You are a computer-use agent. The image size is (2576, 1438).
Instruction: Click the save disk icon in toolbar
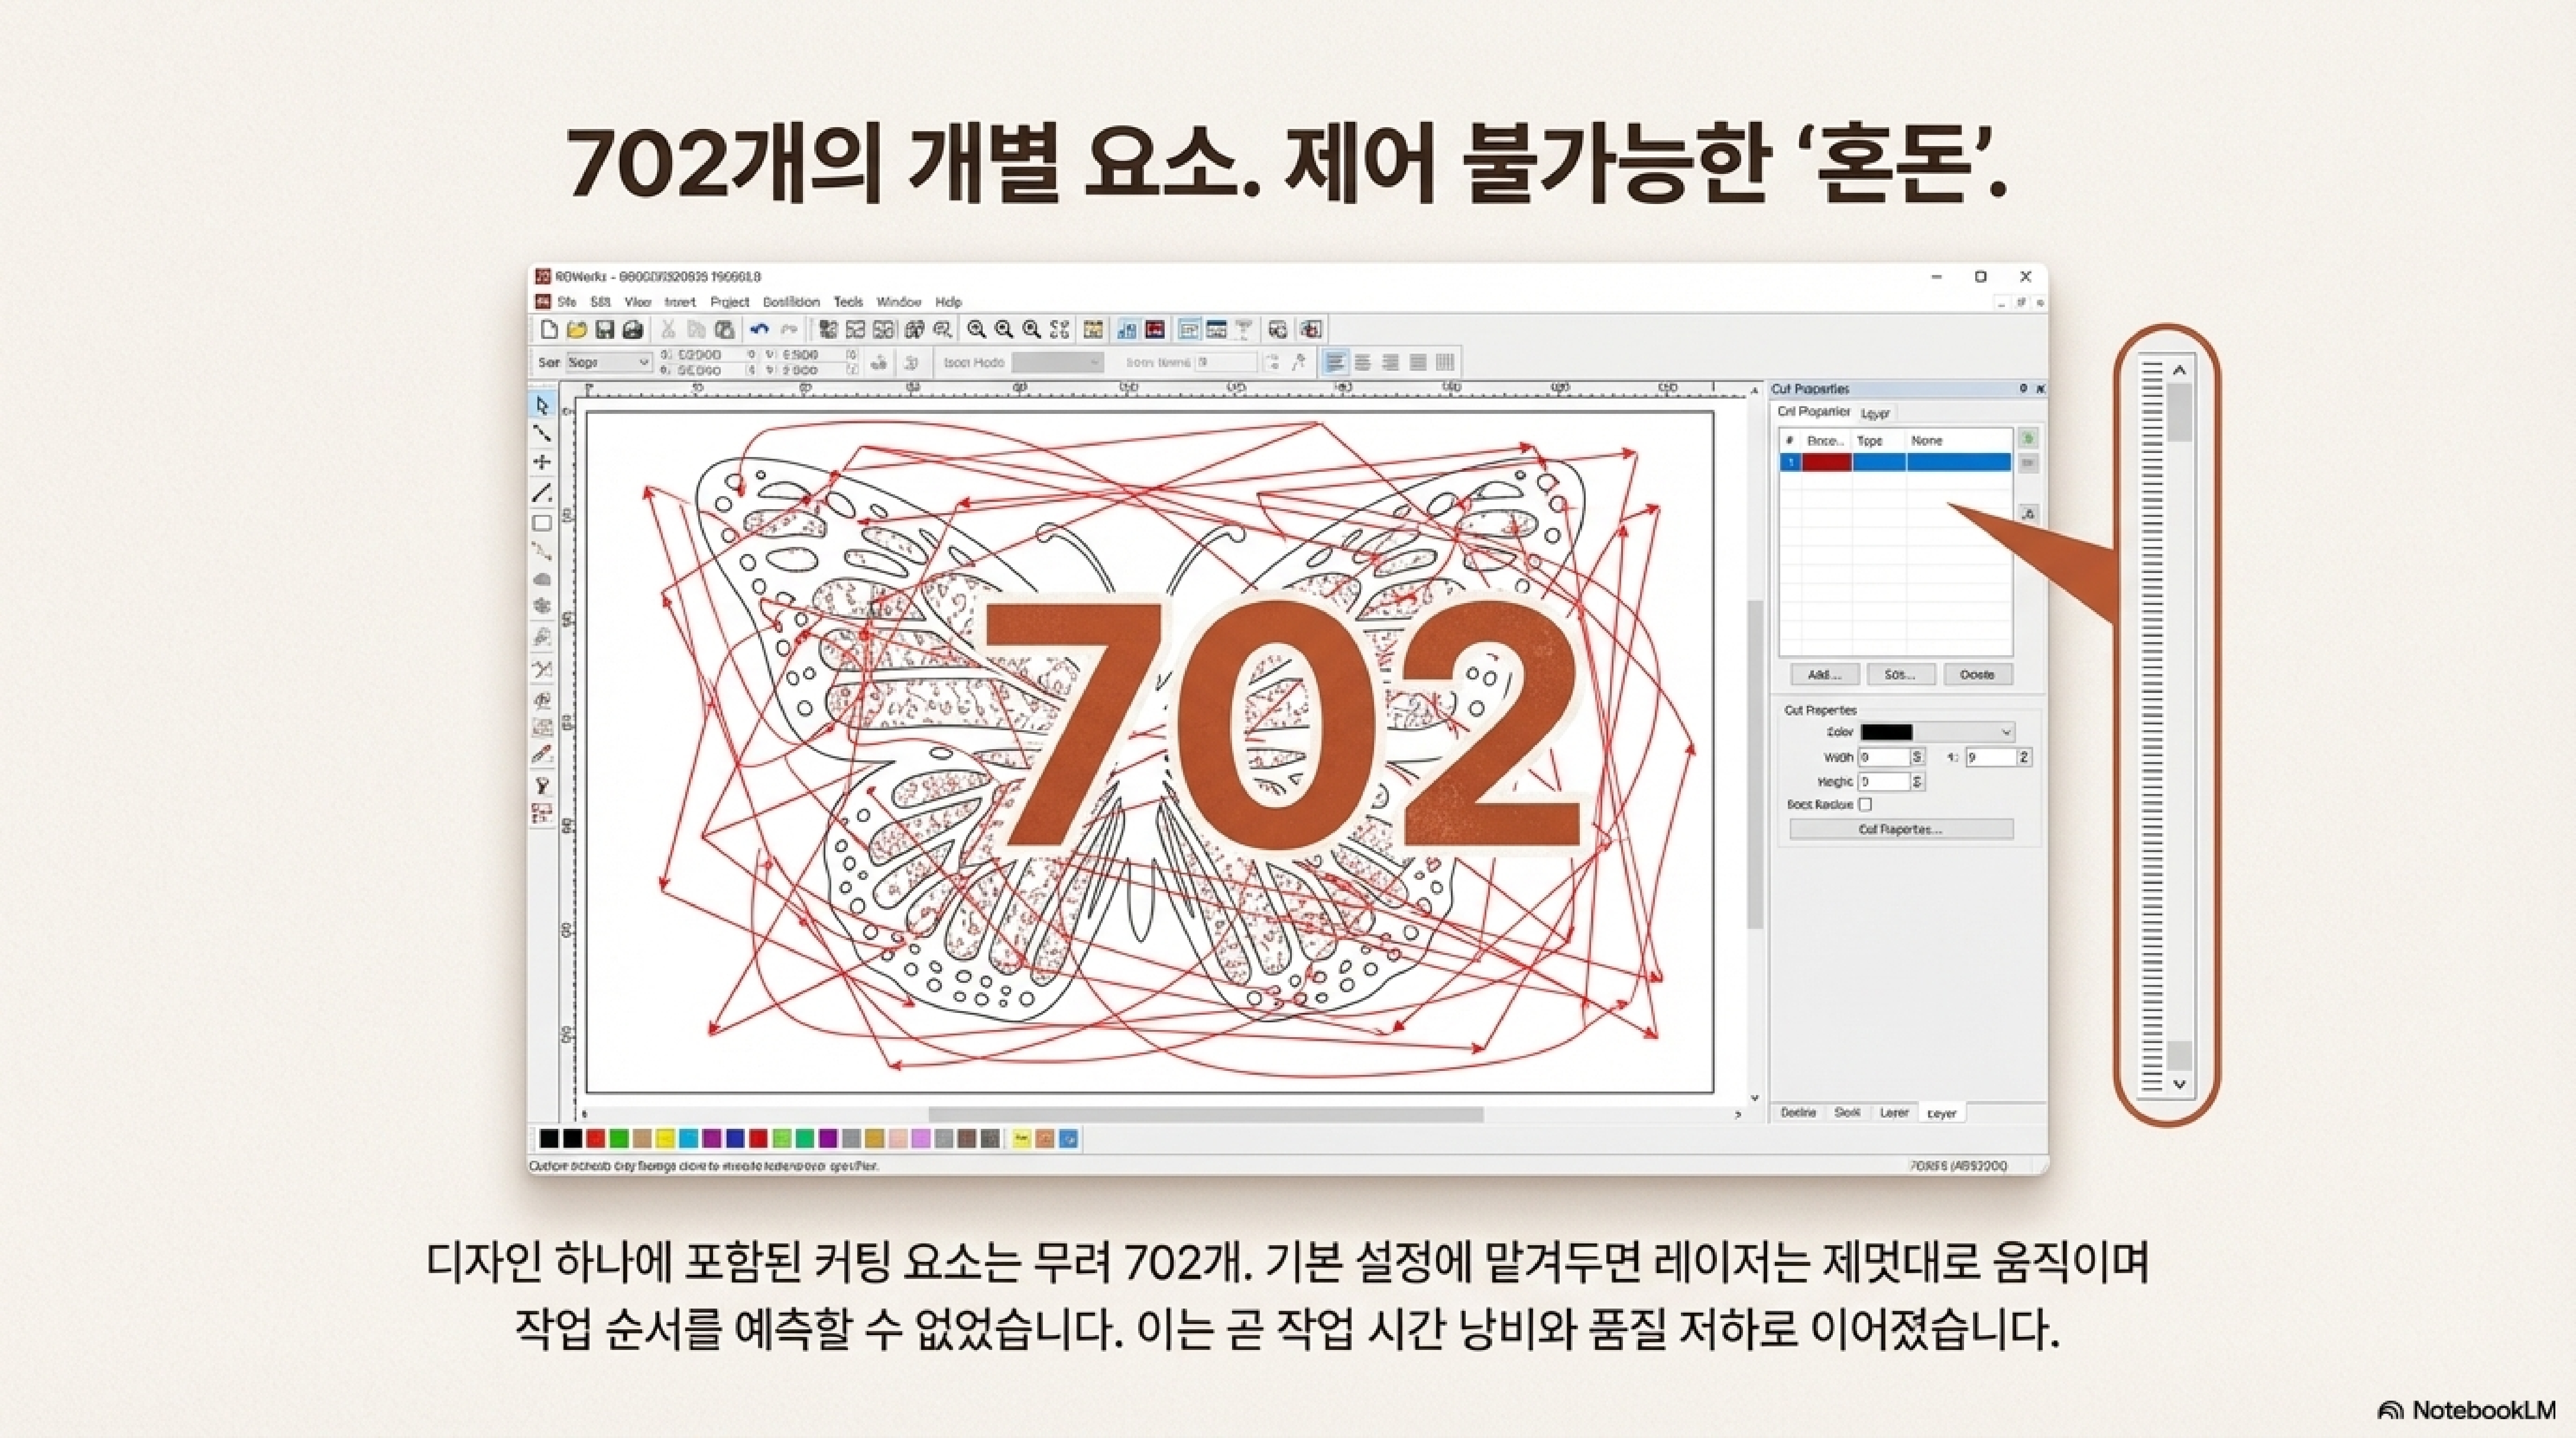[604, 329]
